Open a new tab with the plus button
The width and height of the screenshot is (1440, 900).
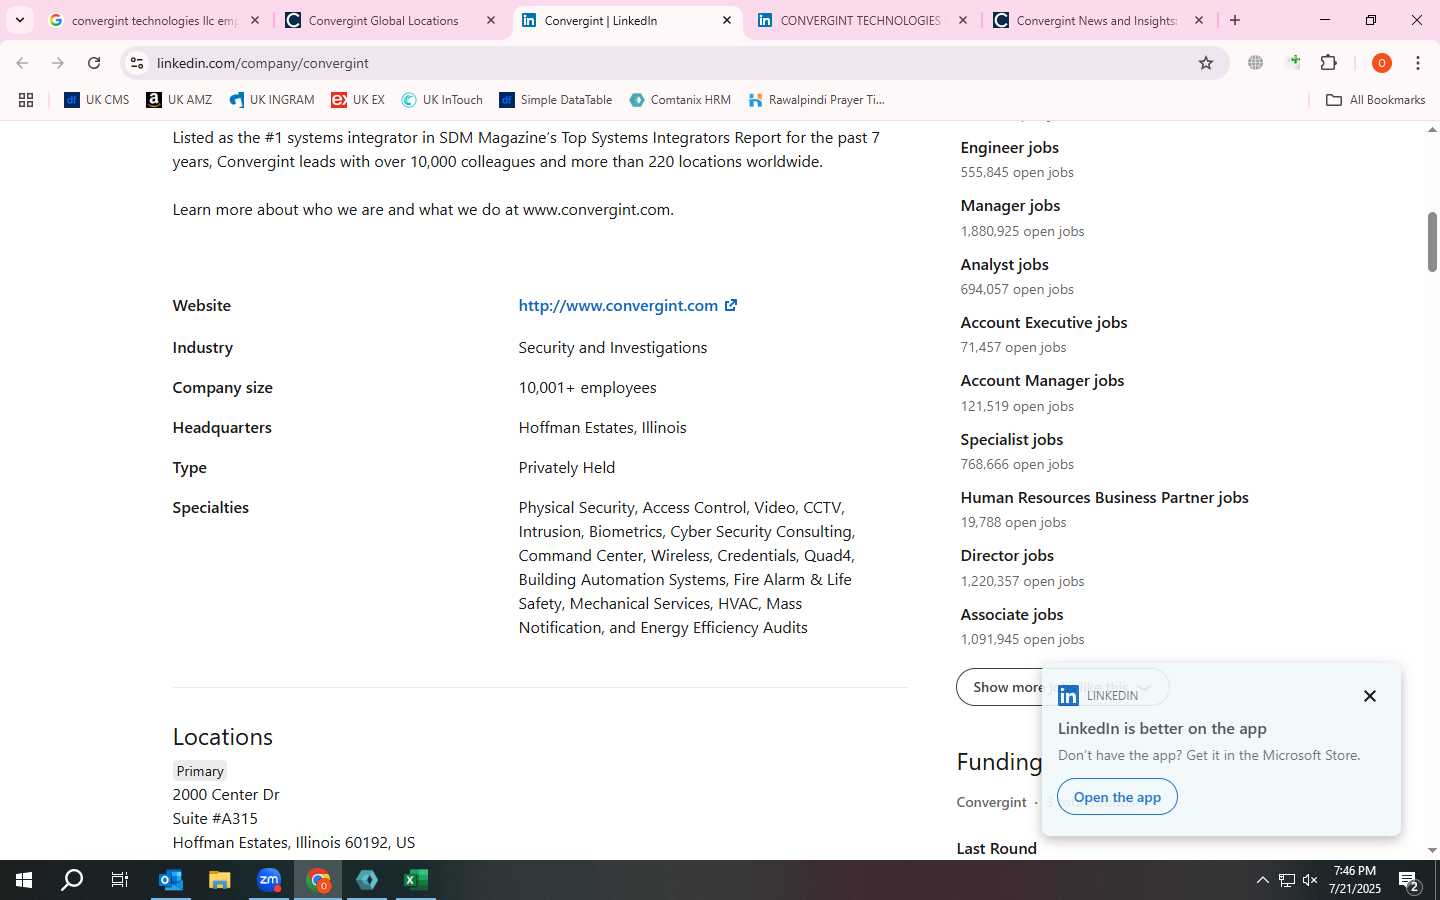click(x=1235, y=20)
